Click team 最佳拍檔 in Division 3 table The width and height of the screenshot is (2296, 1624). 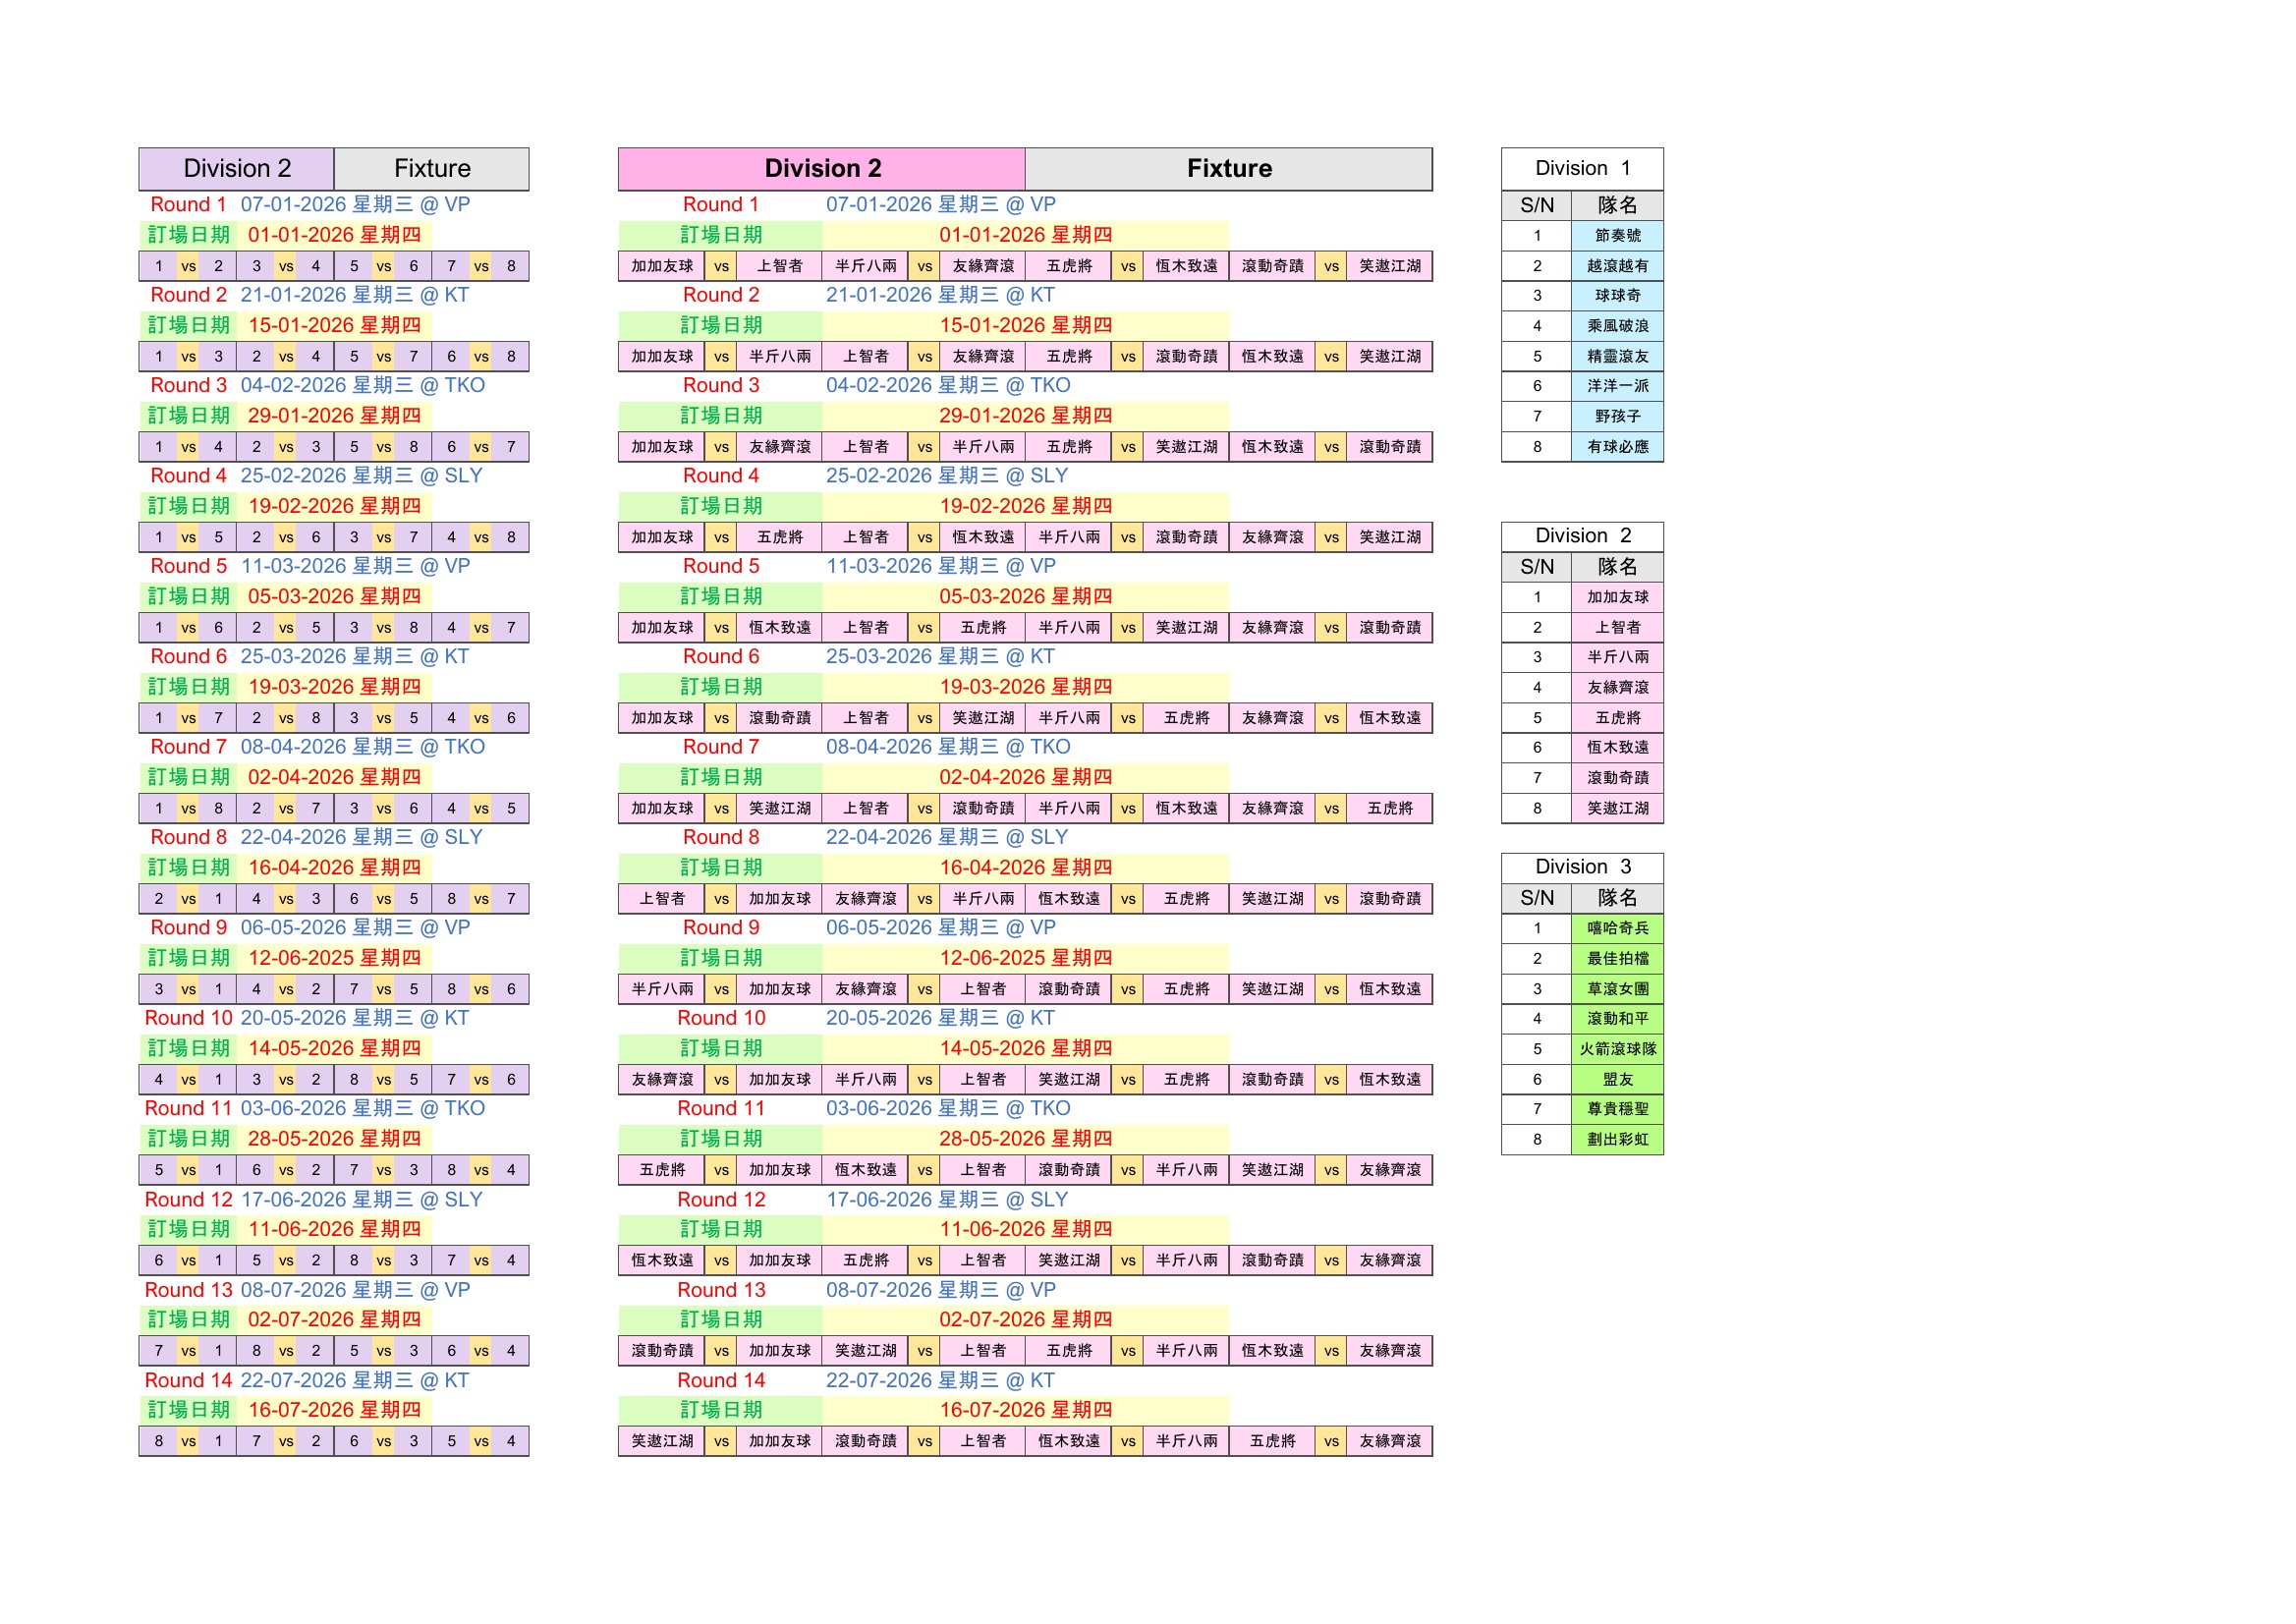click(1617, 959)
